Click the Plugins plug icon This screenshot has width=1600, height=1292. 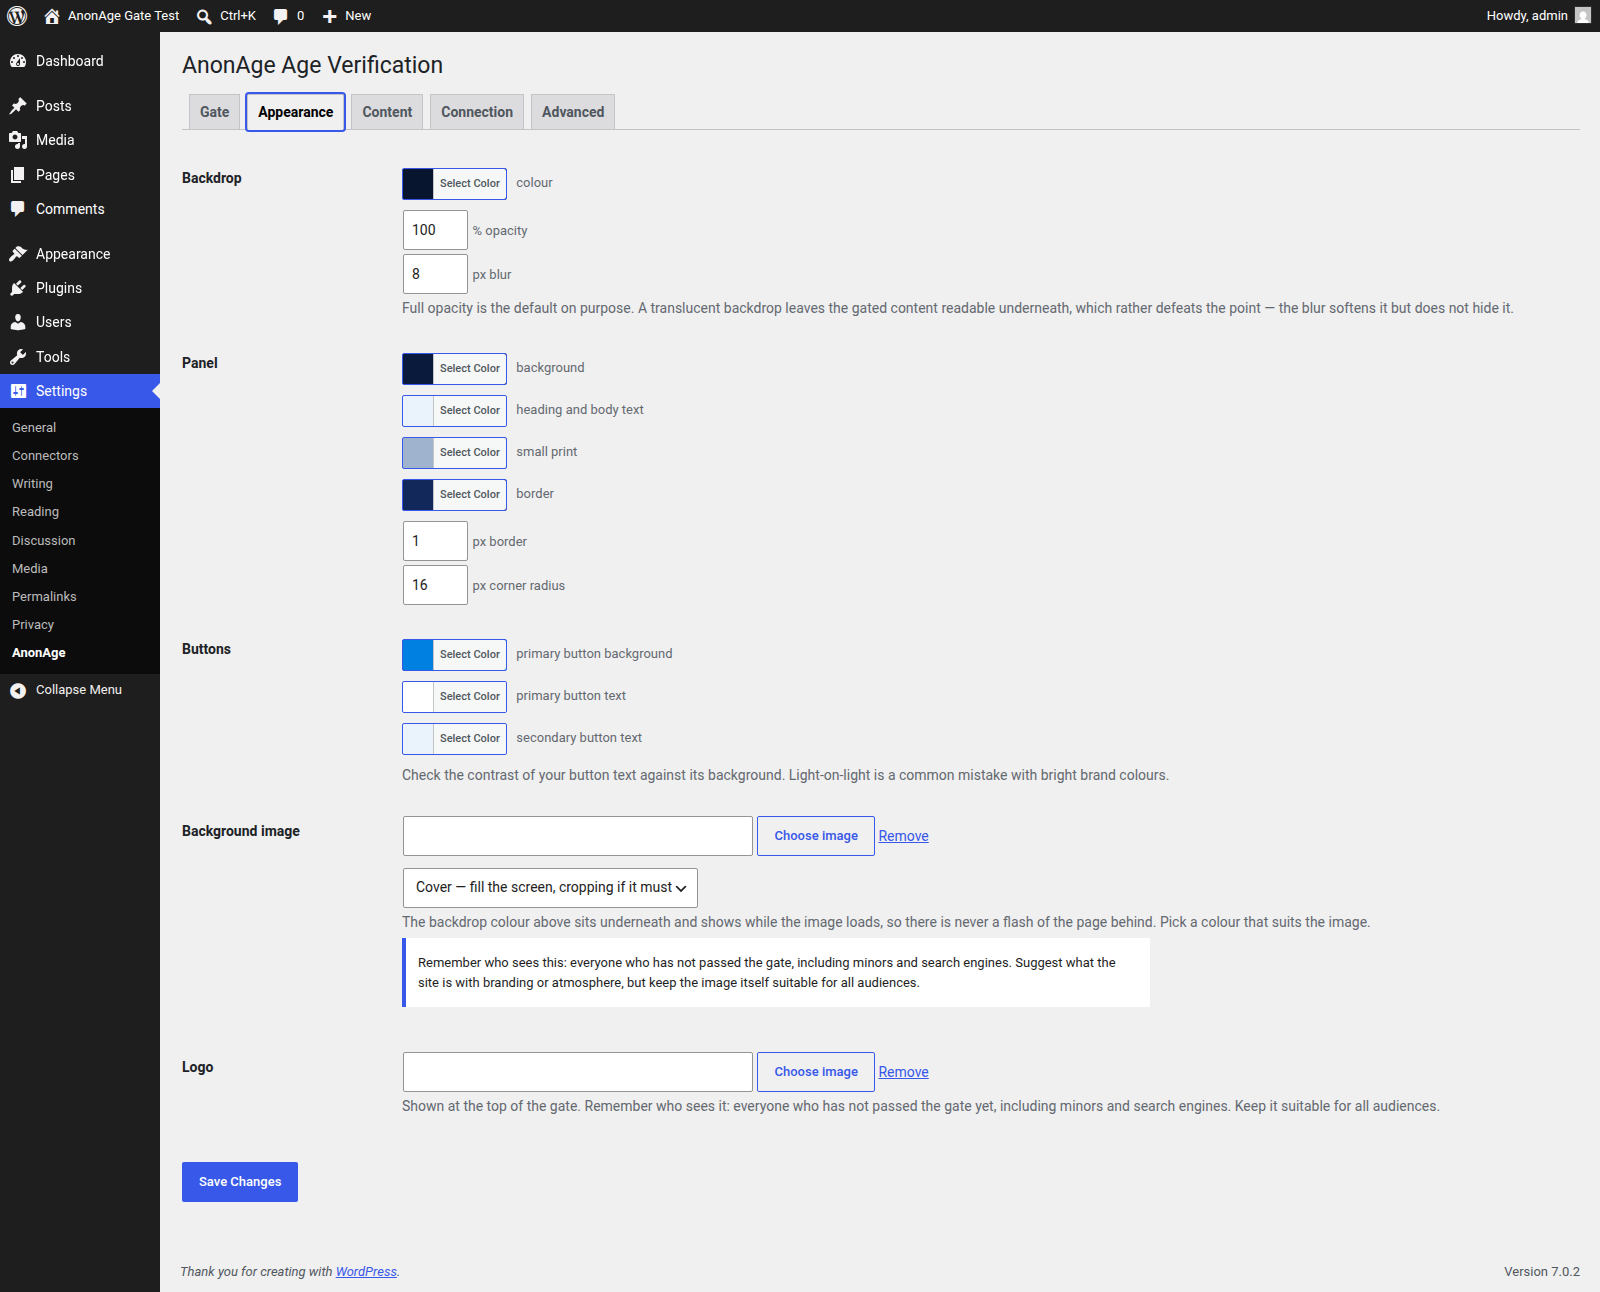pyautogui.click(x=18, y=288)
